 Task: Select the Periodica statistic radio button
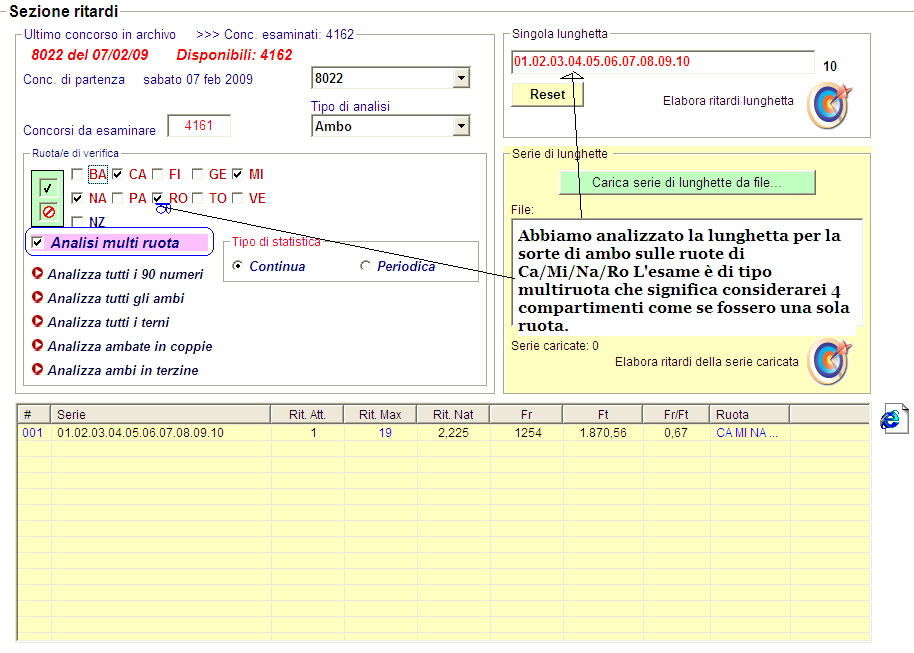[366, 267]
